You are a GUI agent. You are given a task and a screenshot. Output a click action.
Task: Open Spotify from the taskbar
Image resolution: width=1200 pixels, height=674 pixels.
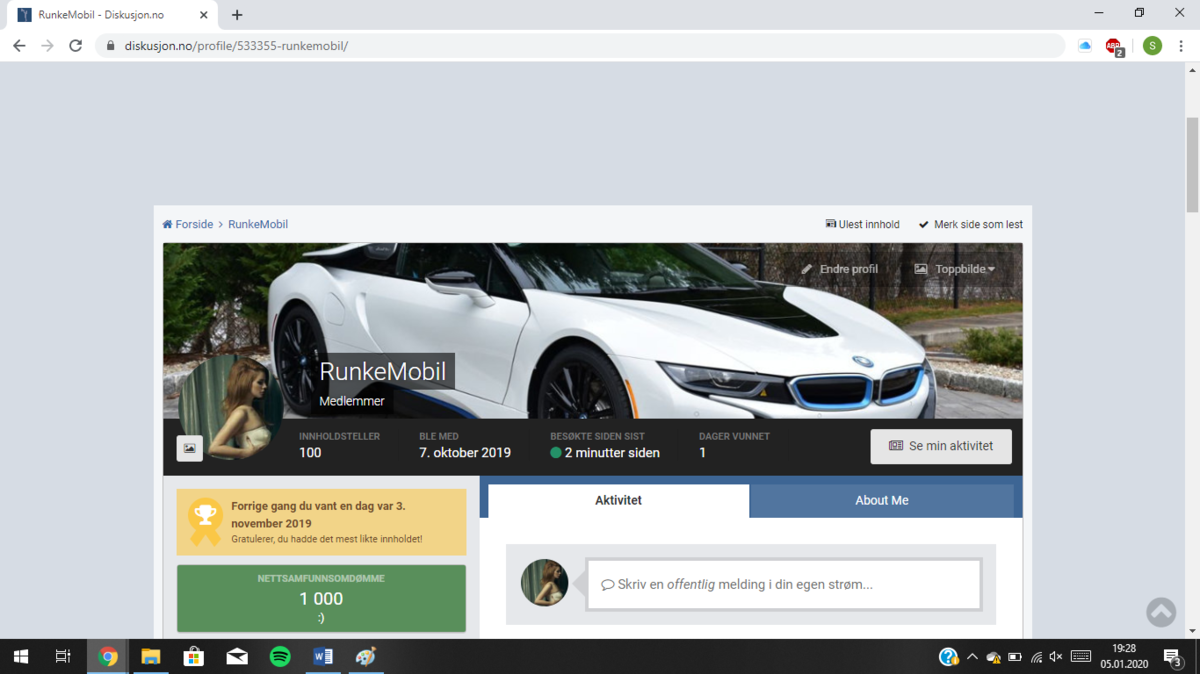point(280,657)
